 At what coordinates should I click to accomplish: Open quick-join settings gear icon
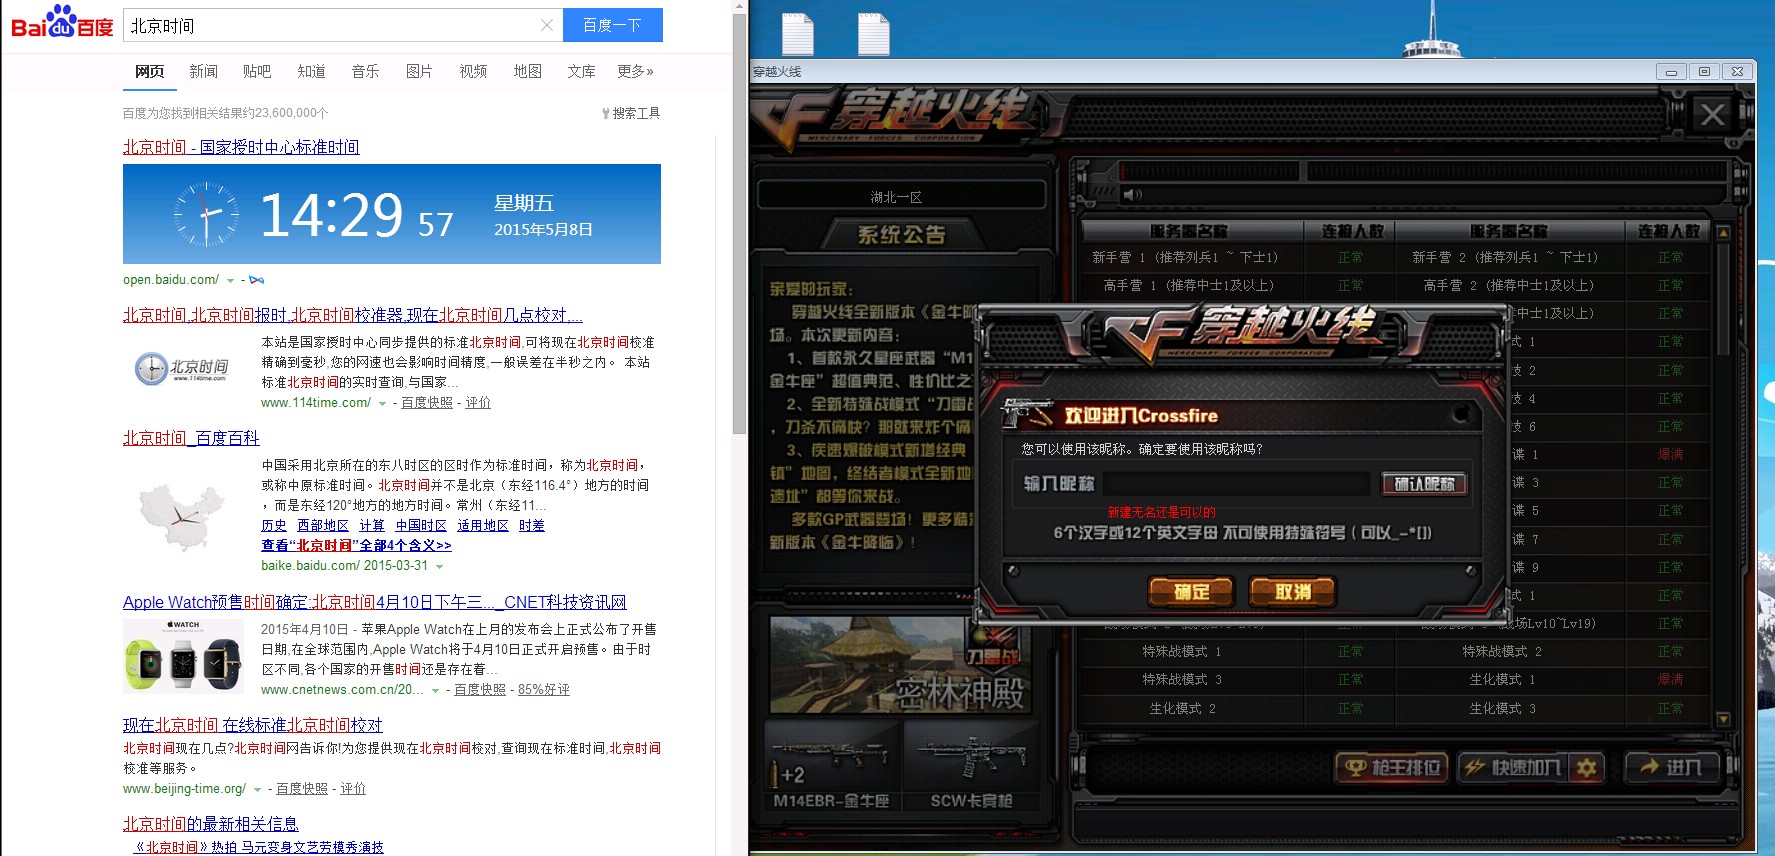coord(1586,767)
